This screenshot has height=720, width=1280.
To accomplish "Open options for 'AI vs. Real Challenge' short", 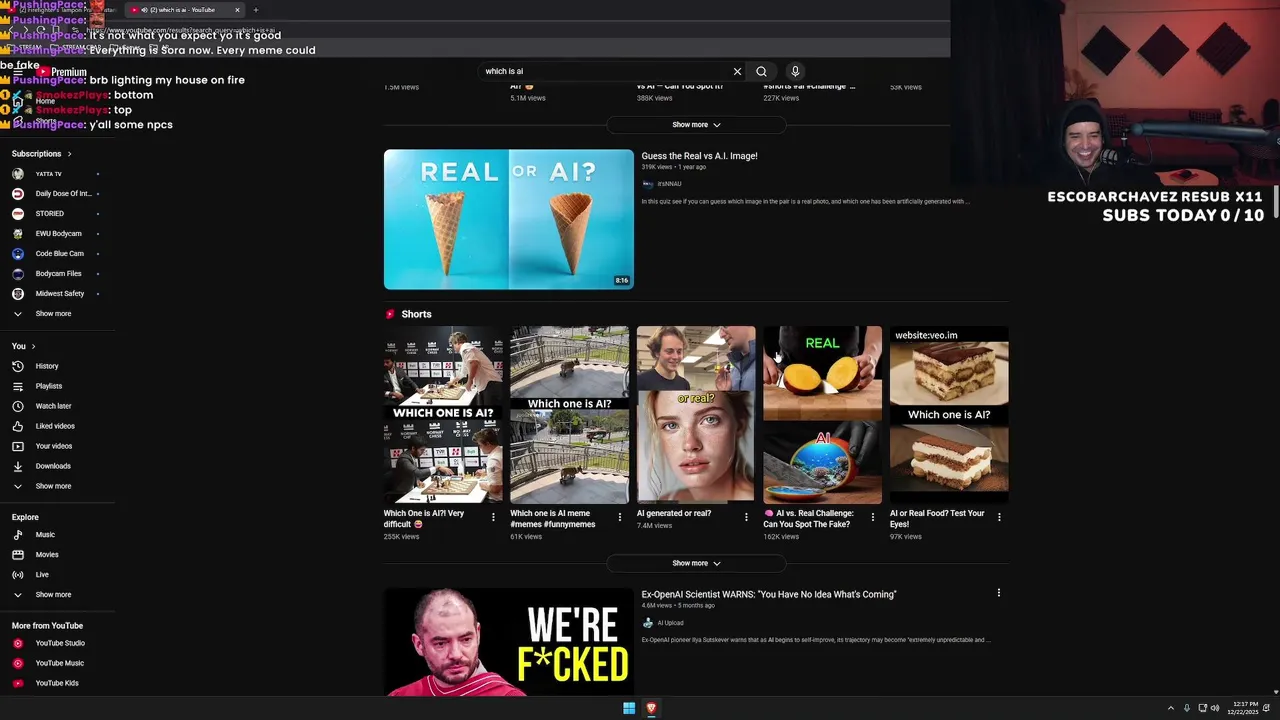I will click(872, 517).
